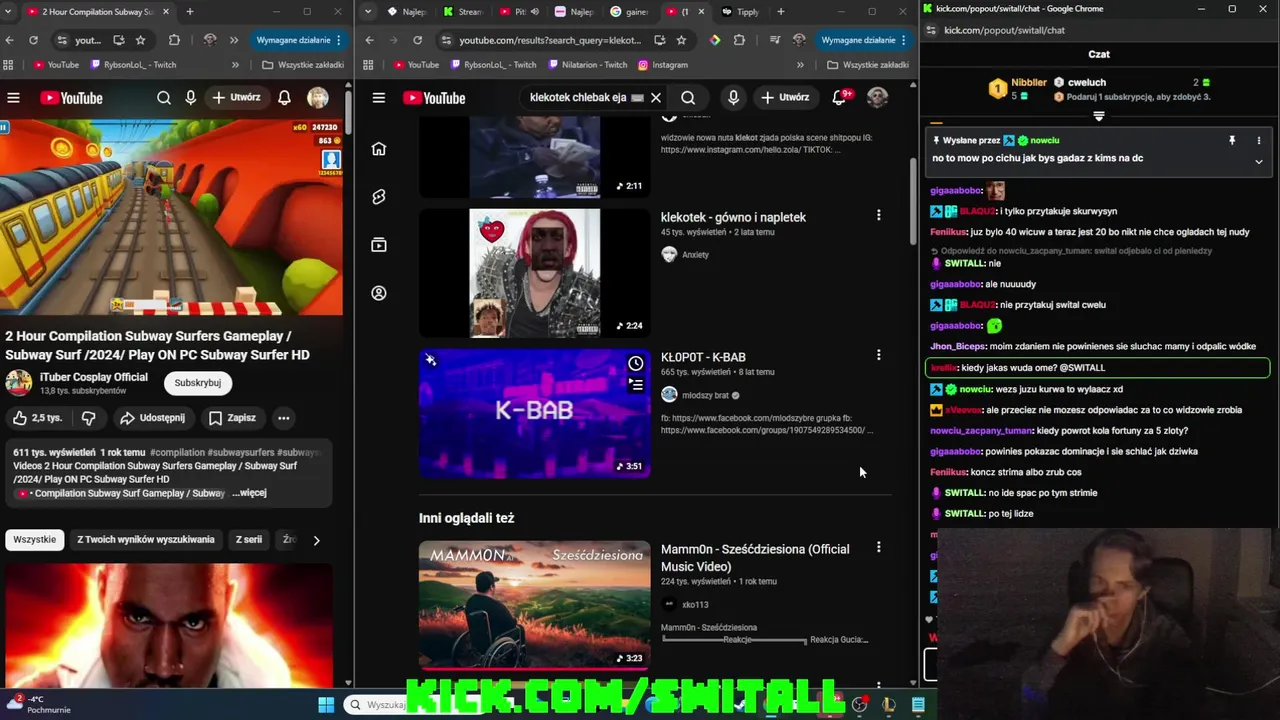Click 'Wymagane działanie' in the left browser
The image size is (1280, 720).
click(299, 40)
